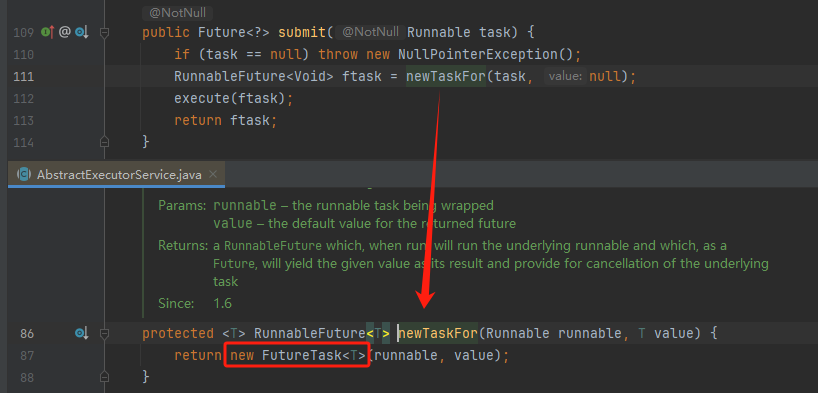The image size is (818, 393).
Task: Click line number 111 in the gutter
Action: [23, 77]
